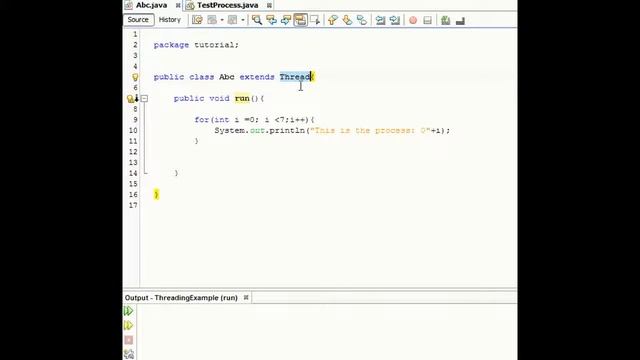
Task: Click inside the empty Output console area
Action: point(327,331)
